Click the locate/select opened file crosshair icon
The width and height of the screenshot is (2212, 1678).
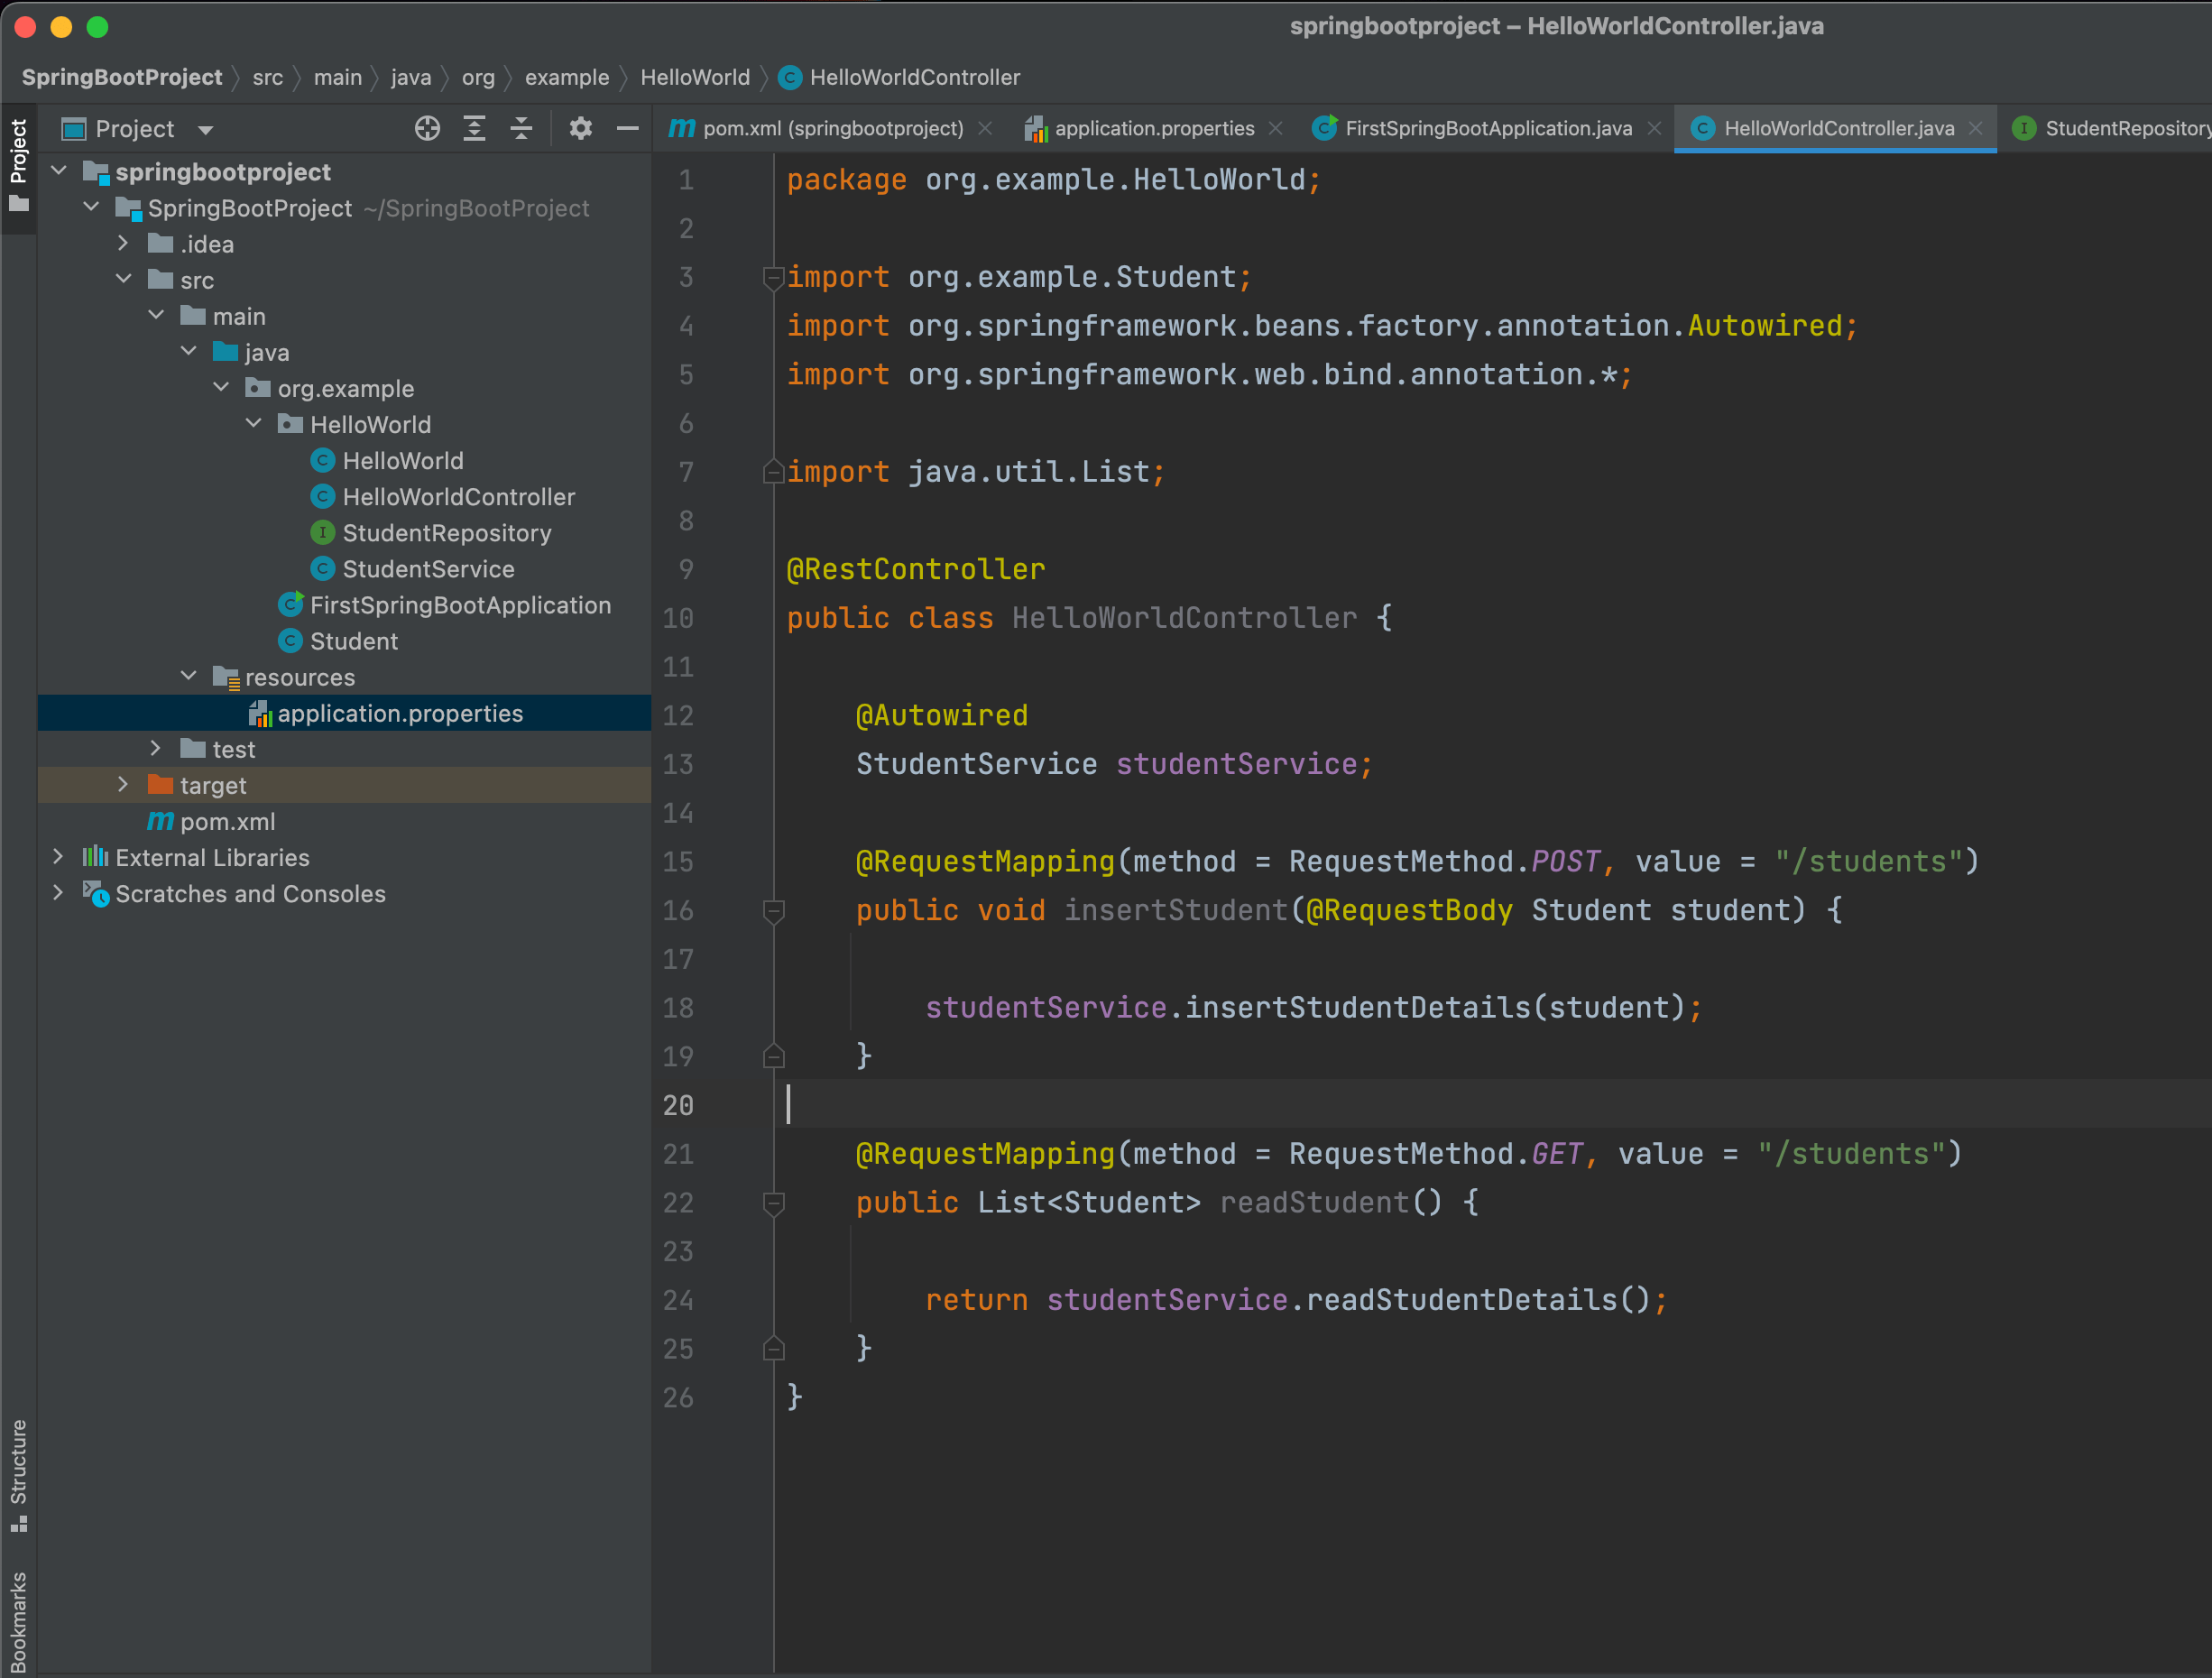(427, 128)
